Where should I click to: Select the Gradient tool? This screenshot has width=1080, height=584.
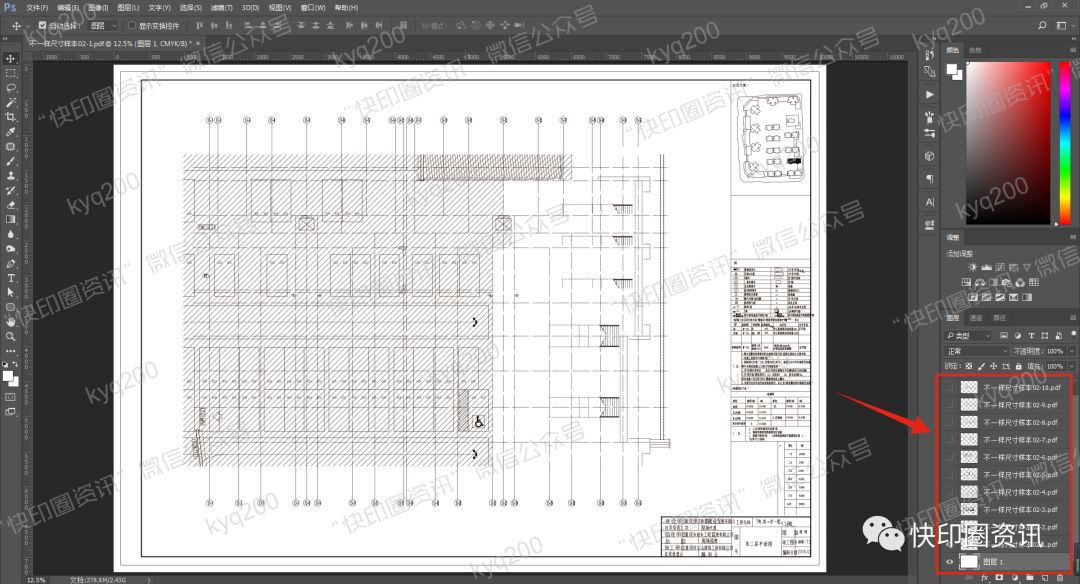[x=10, y=219]
